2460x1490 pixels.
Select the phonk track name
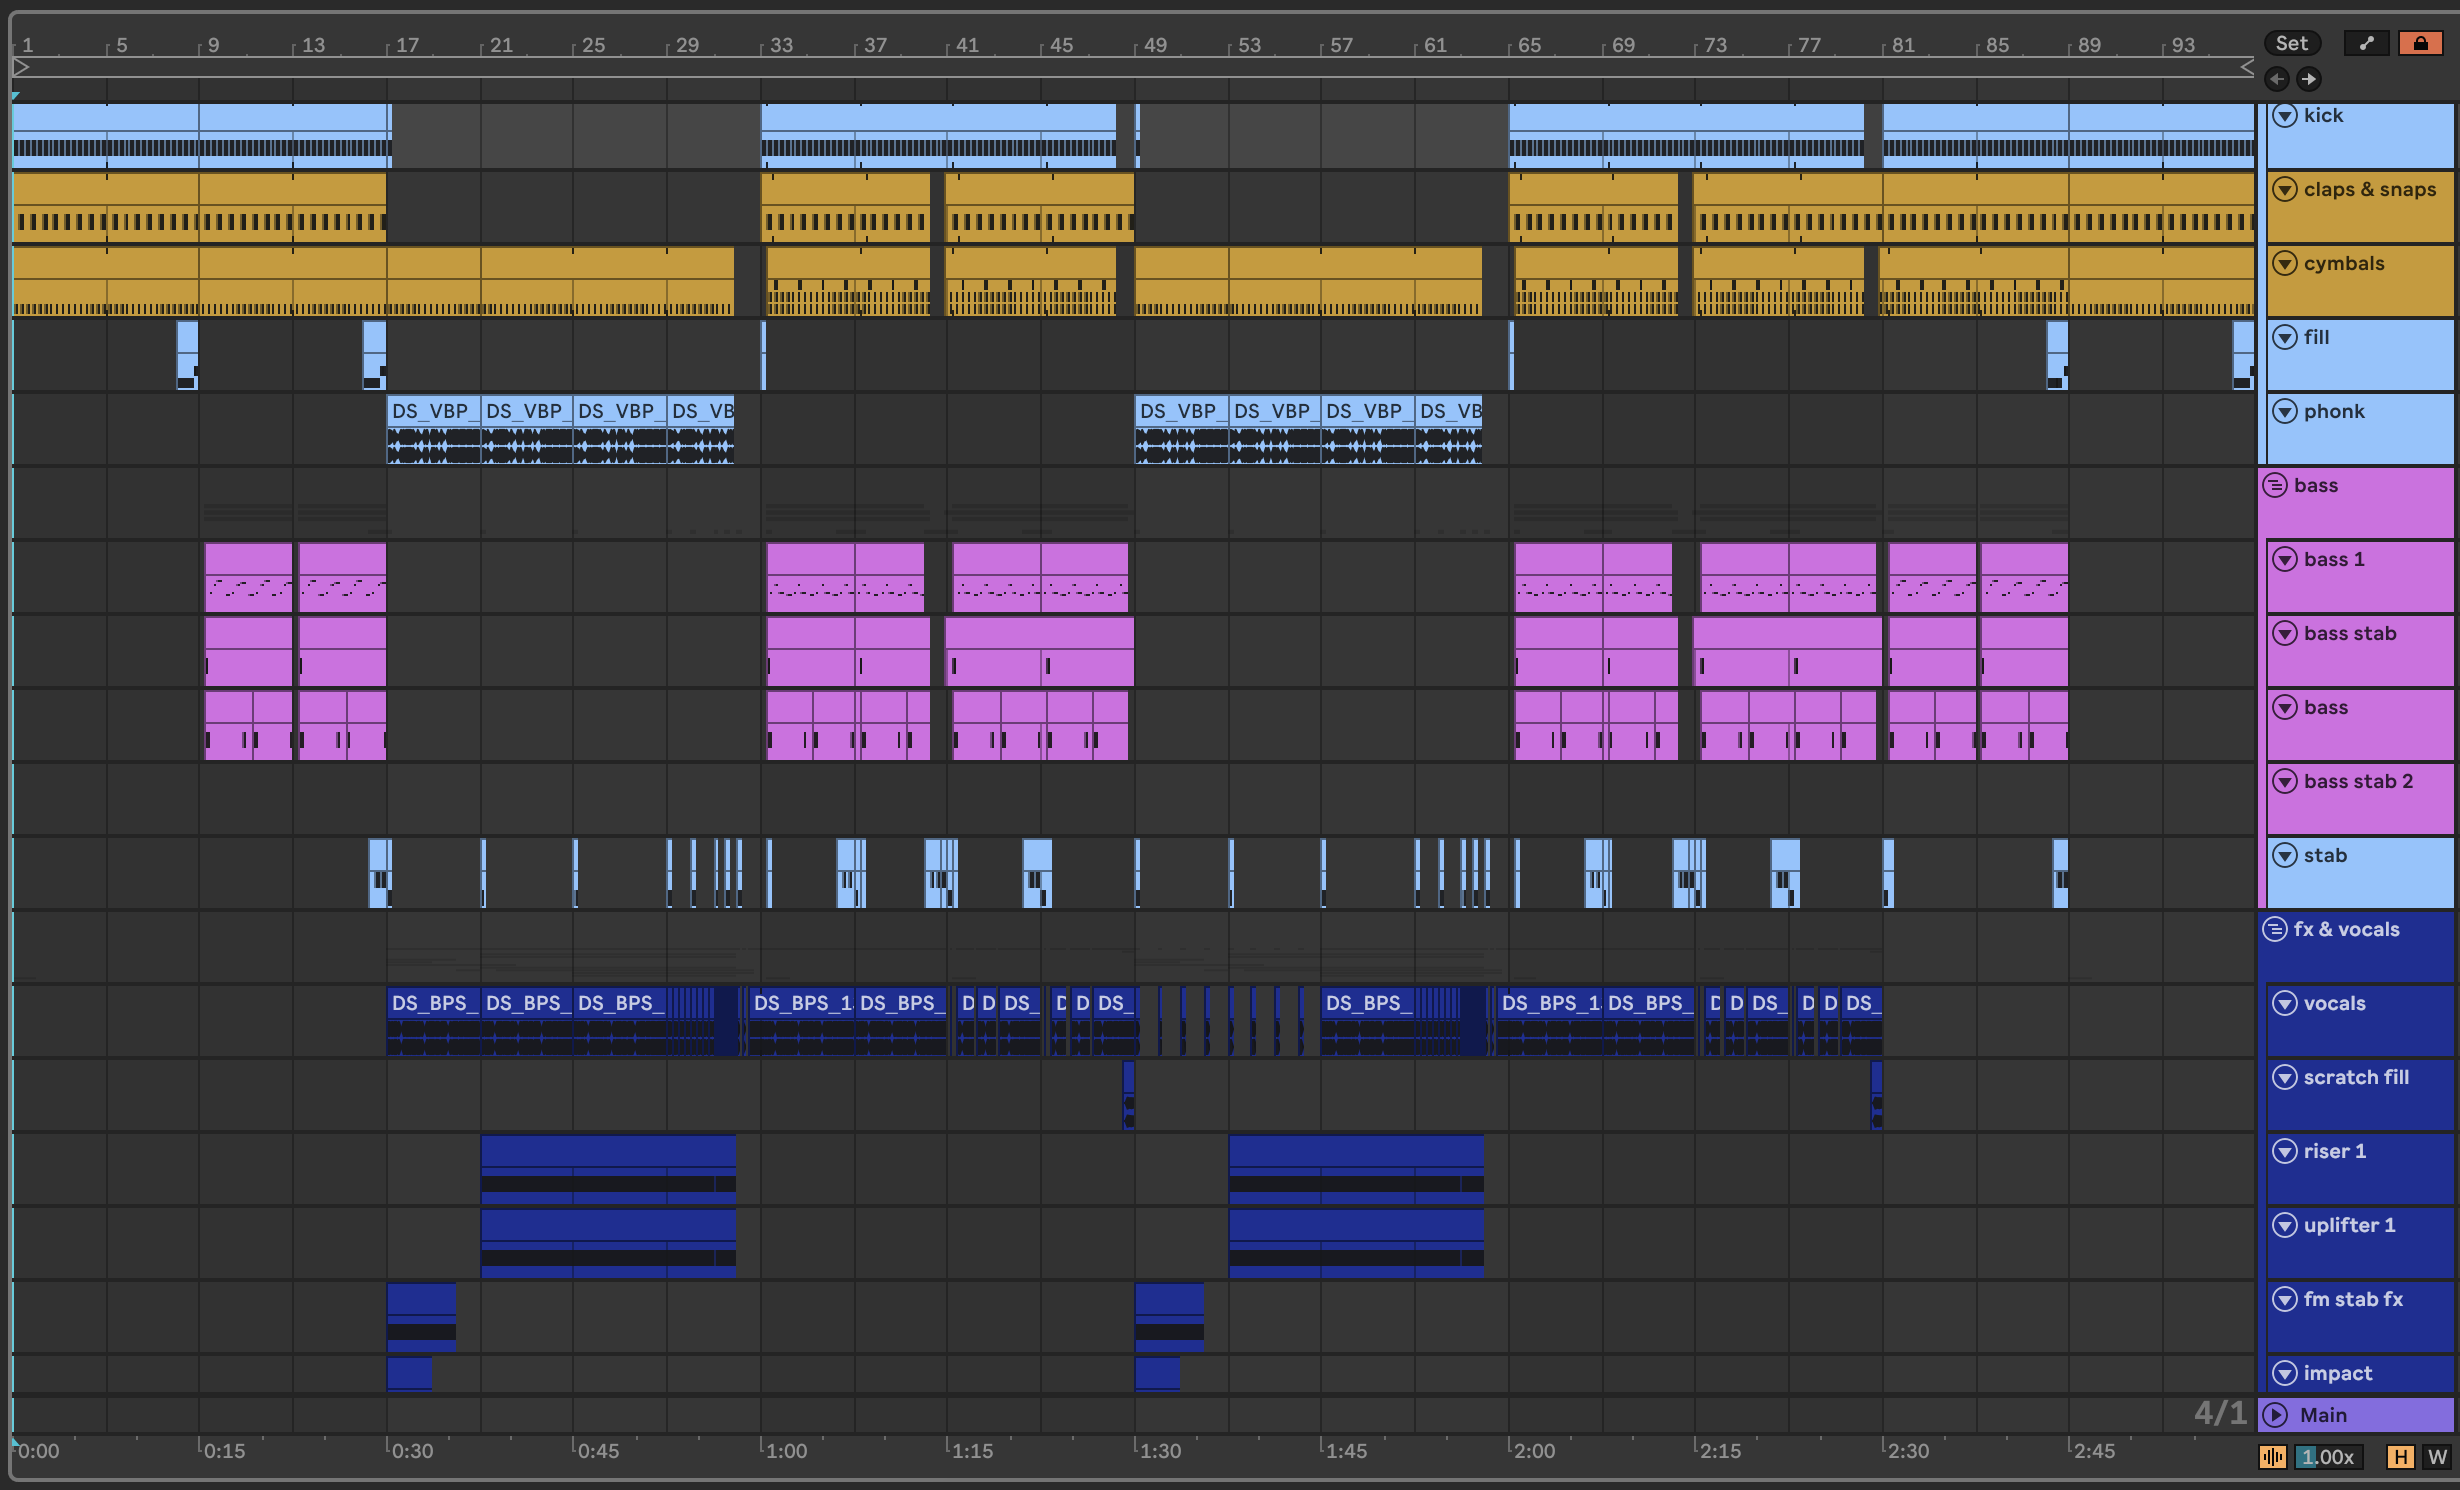[2334, 411]
